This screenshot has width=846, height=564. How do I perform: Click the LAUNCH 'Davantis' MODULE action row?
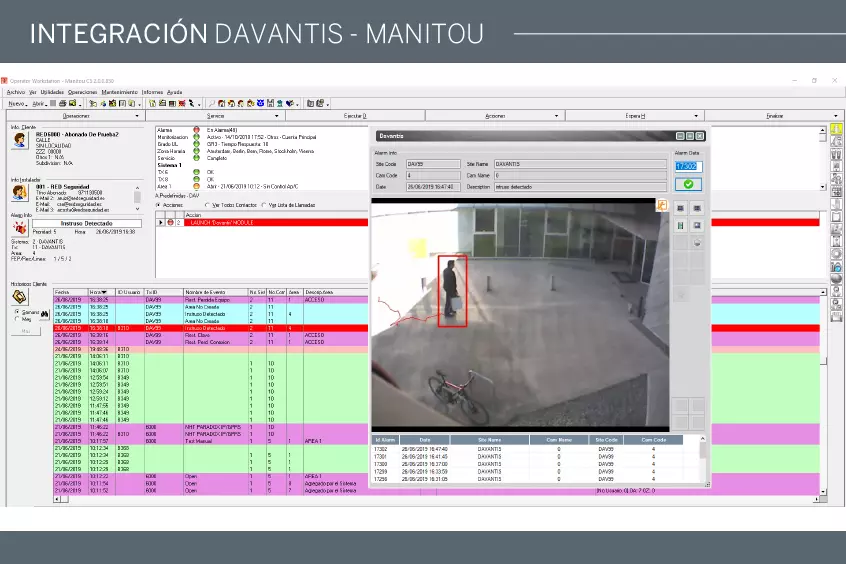pos(262,222)
